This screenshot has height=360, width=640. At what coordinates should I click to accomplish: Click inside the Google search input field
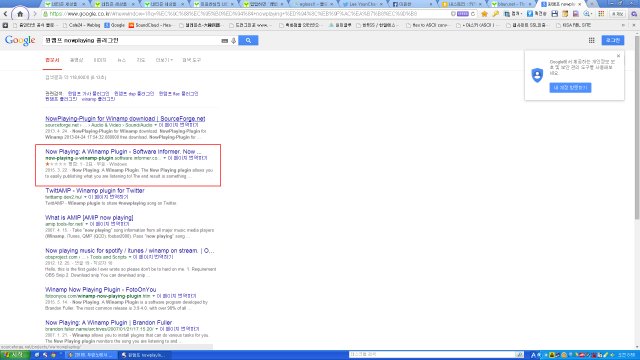point(131,40)
